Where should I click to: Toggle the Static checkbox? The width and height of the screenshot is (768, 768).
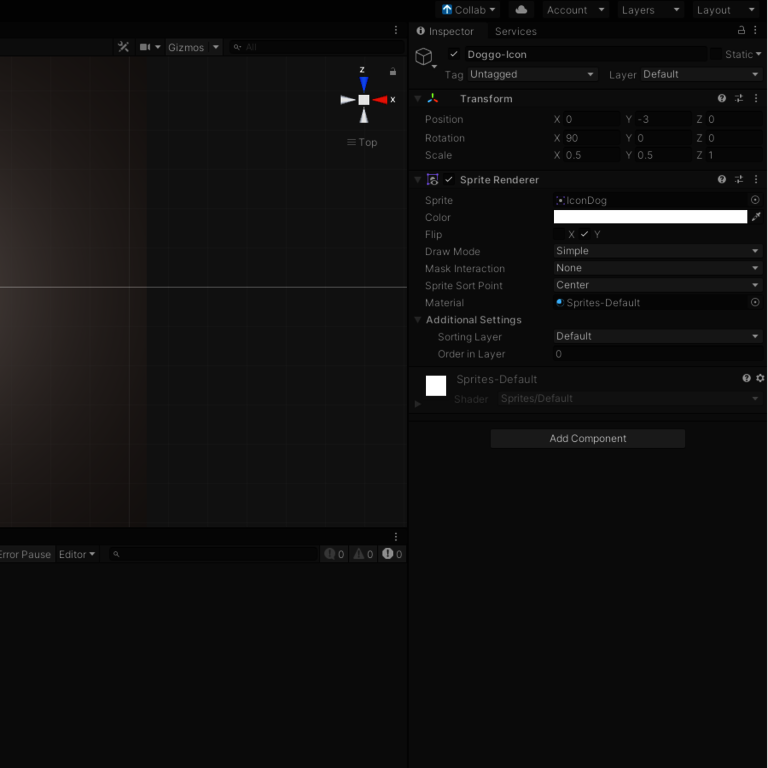tap(716, 54)
